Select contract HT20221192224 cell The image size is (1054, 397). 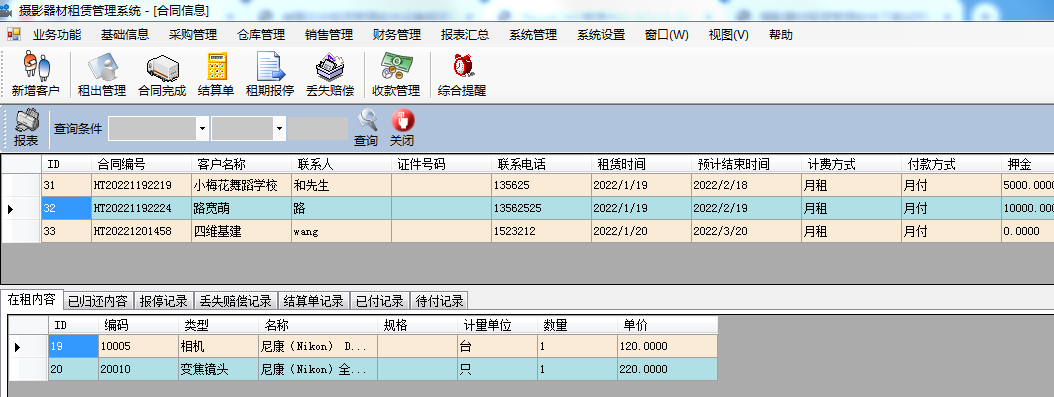coord(141,208)
